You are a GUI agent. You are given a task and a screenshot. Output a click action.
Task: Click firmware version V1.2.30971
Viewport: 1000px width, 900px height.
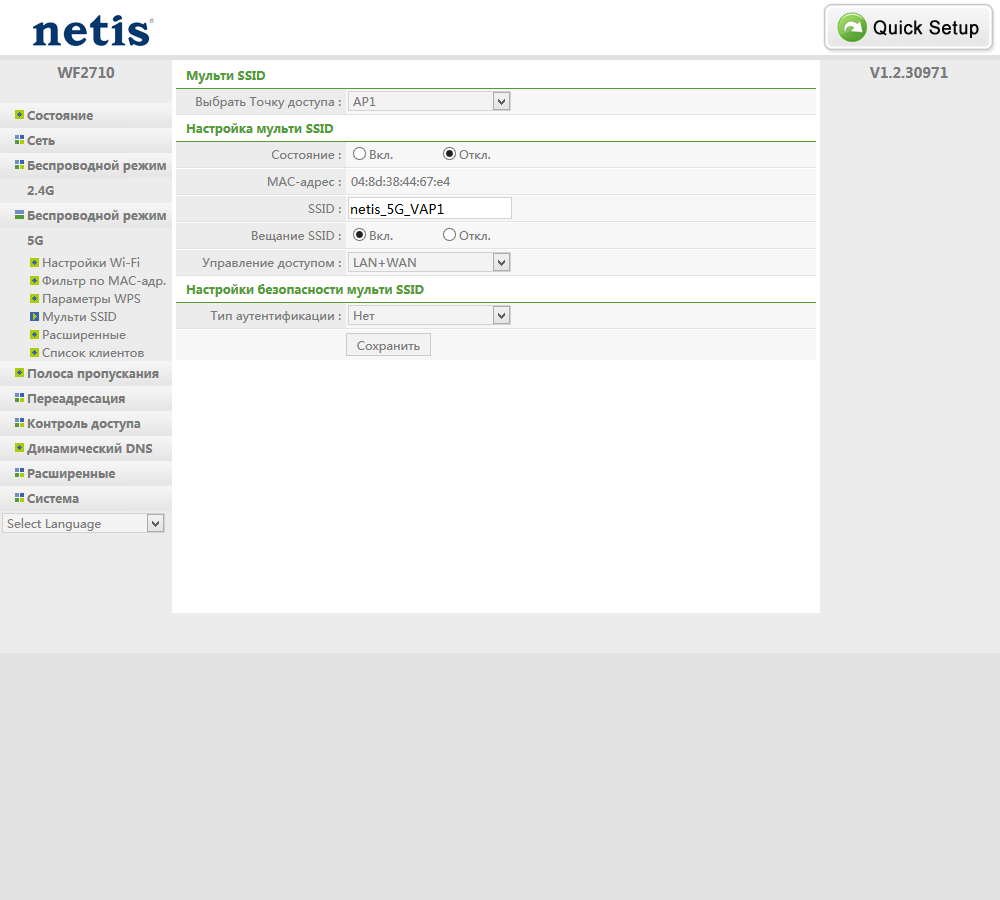(x=909, y=73)
